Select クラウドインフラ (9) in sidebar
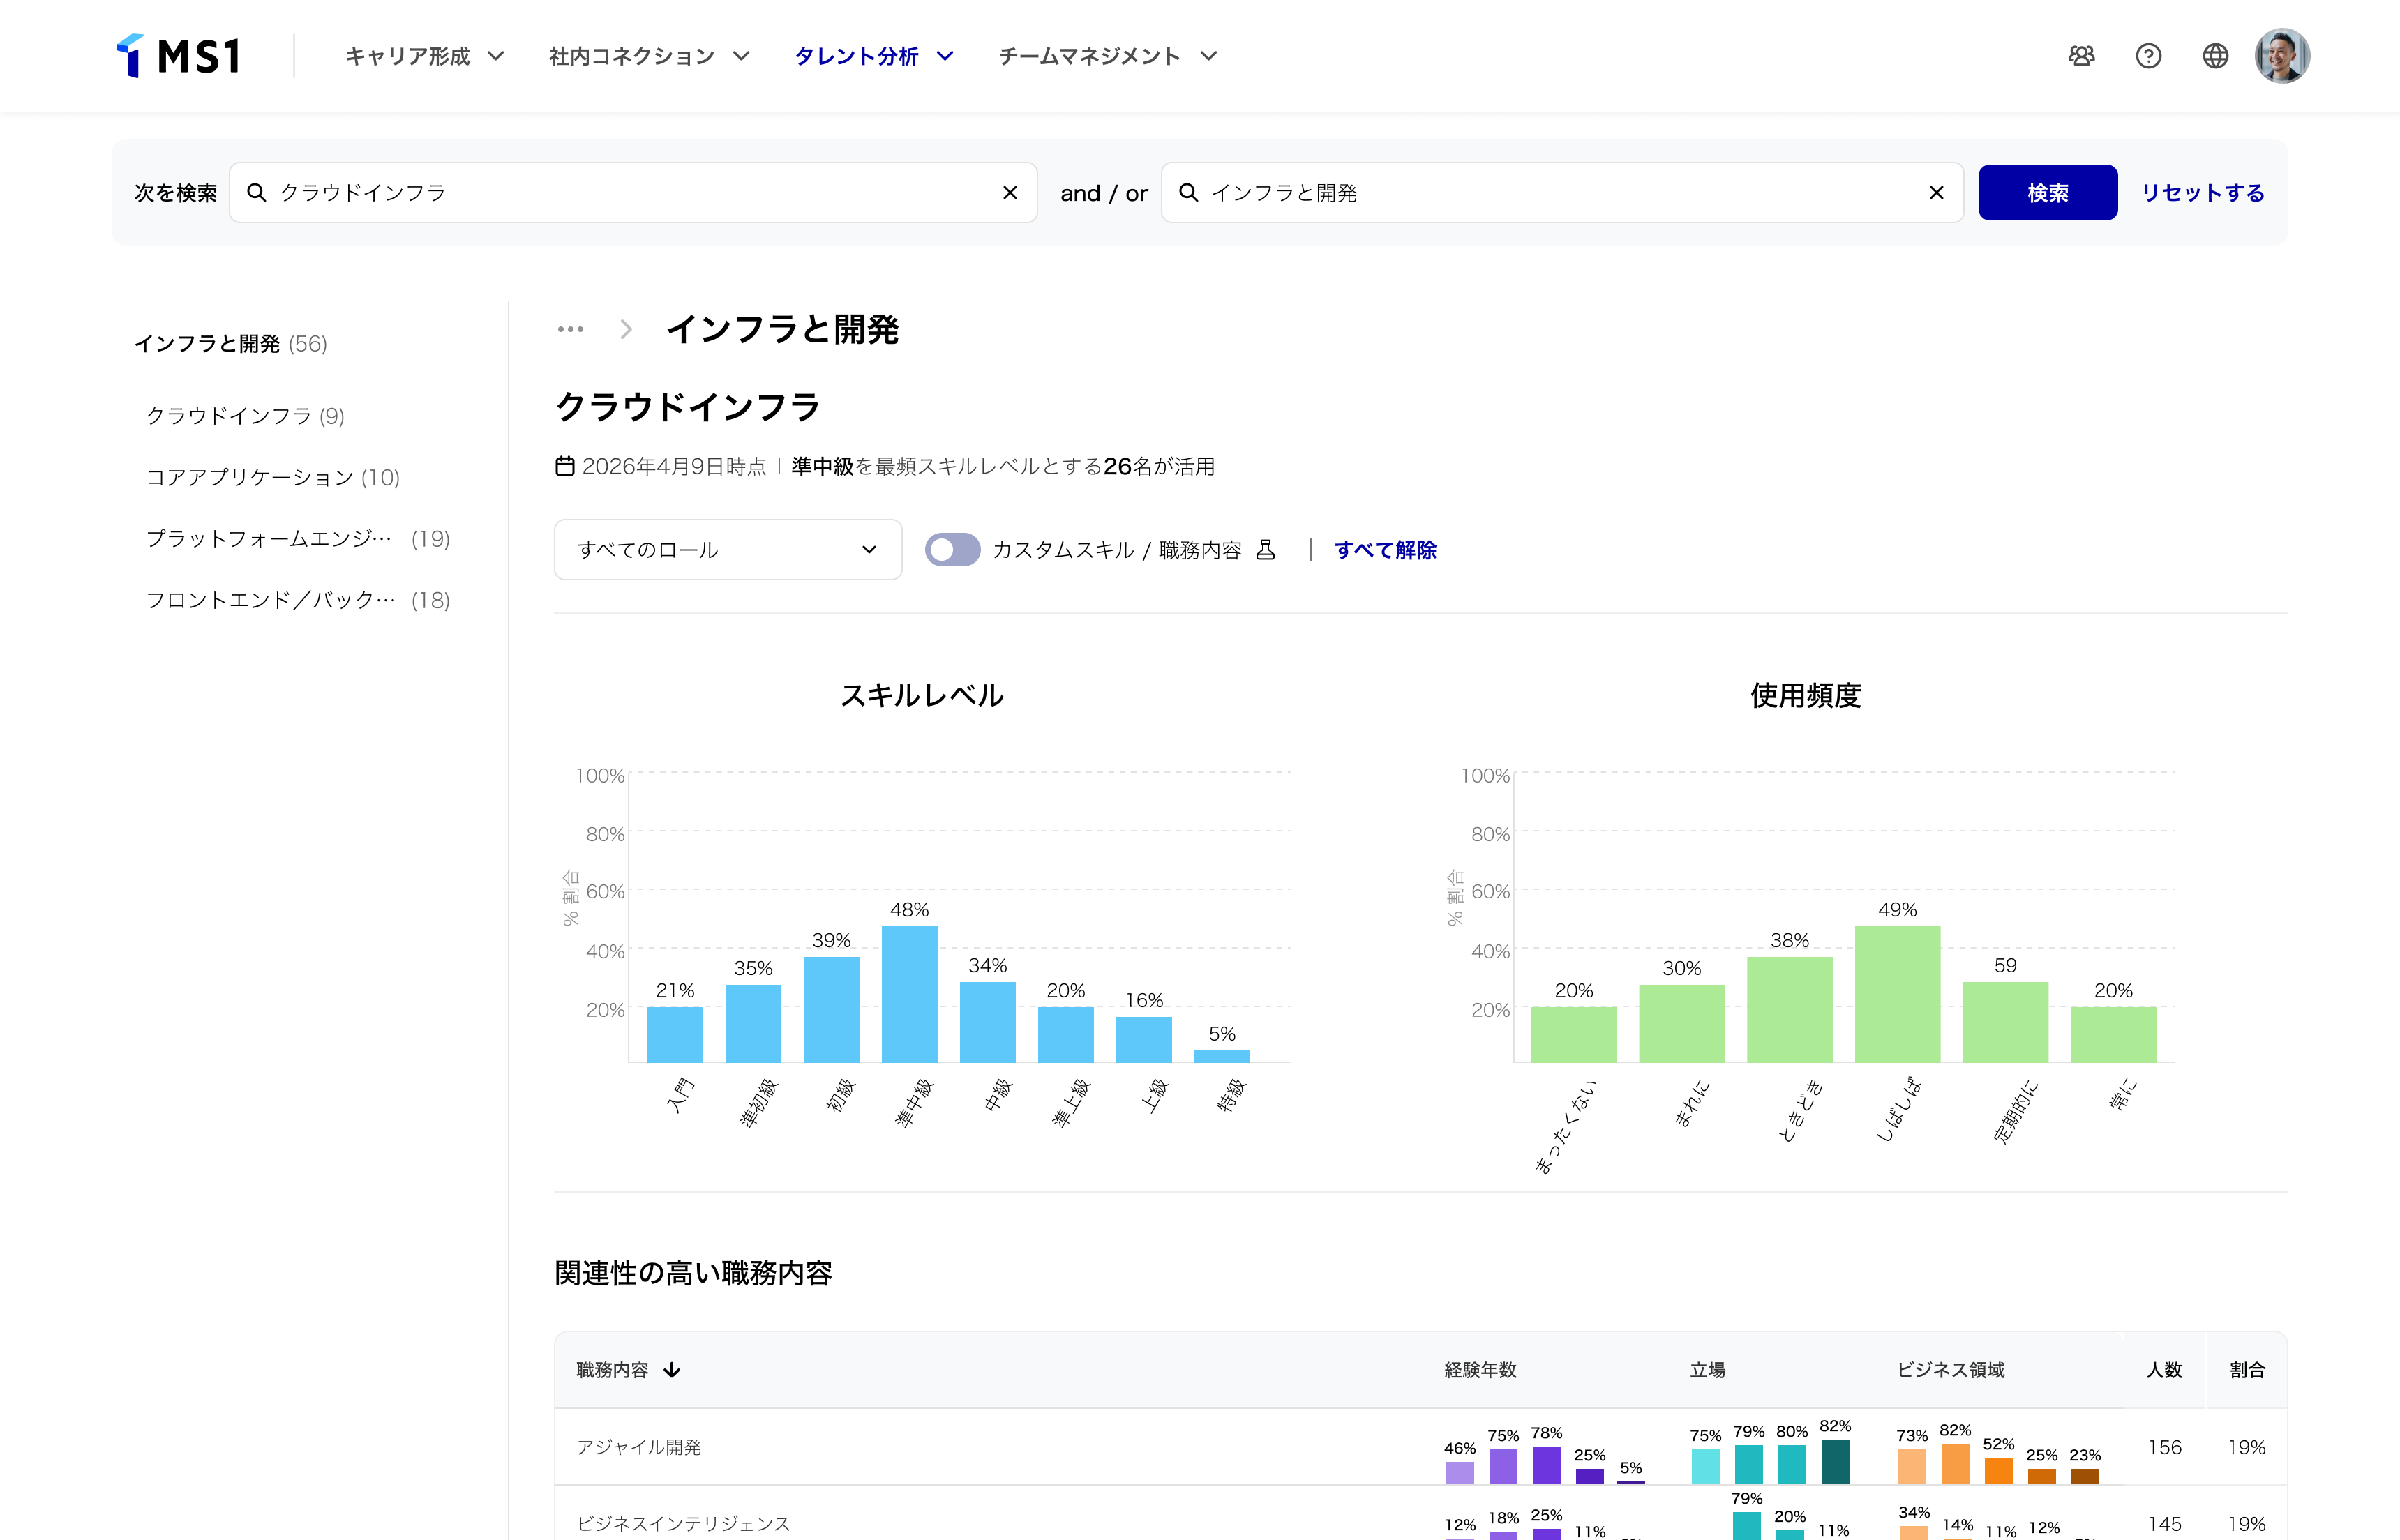The width and height of the screenshot is (2400, 1540). 246,416
